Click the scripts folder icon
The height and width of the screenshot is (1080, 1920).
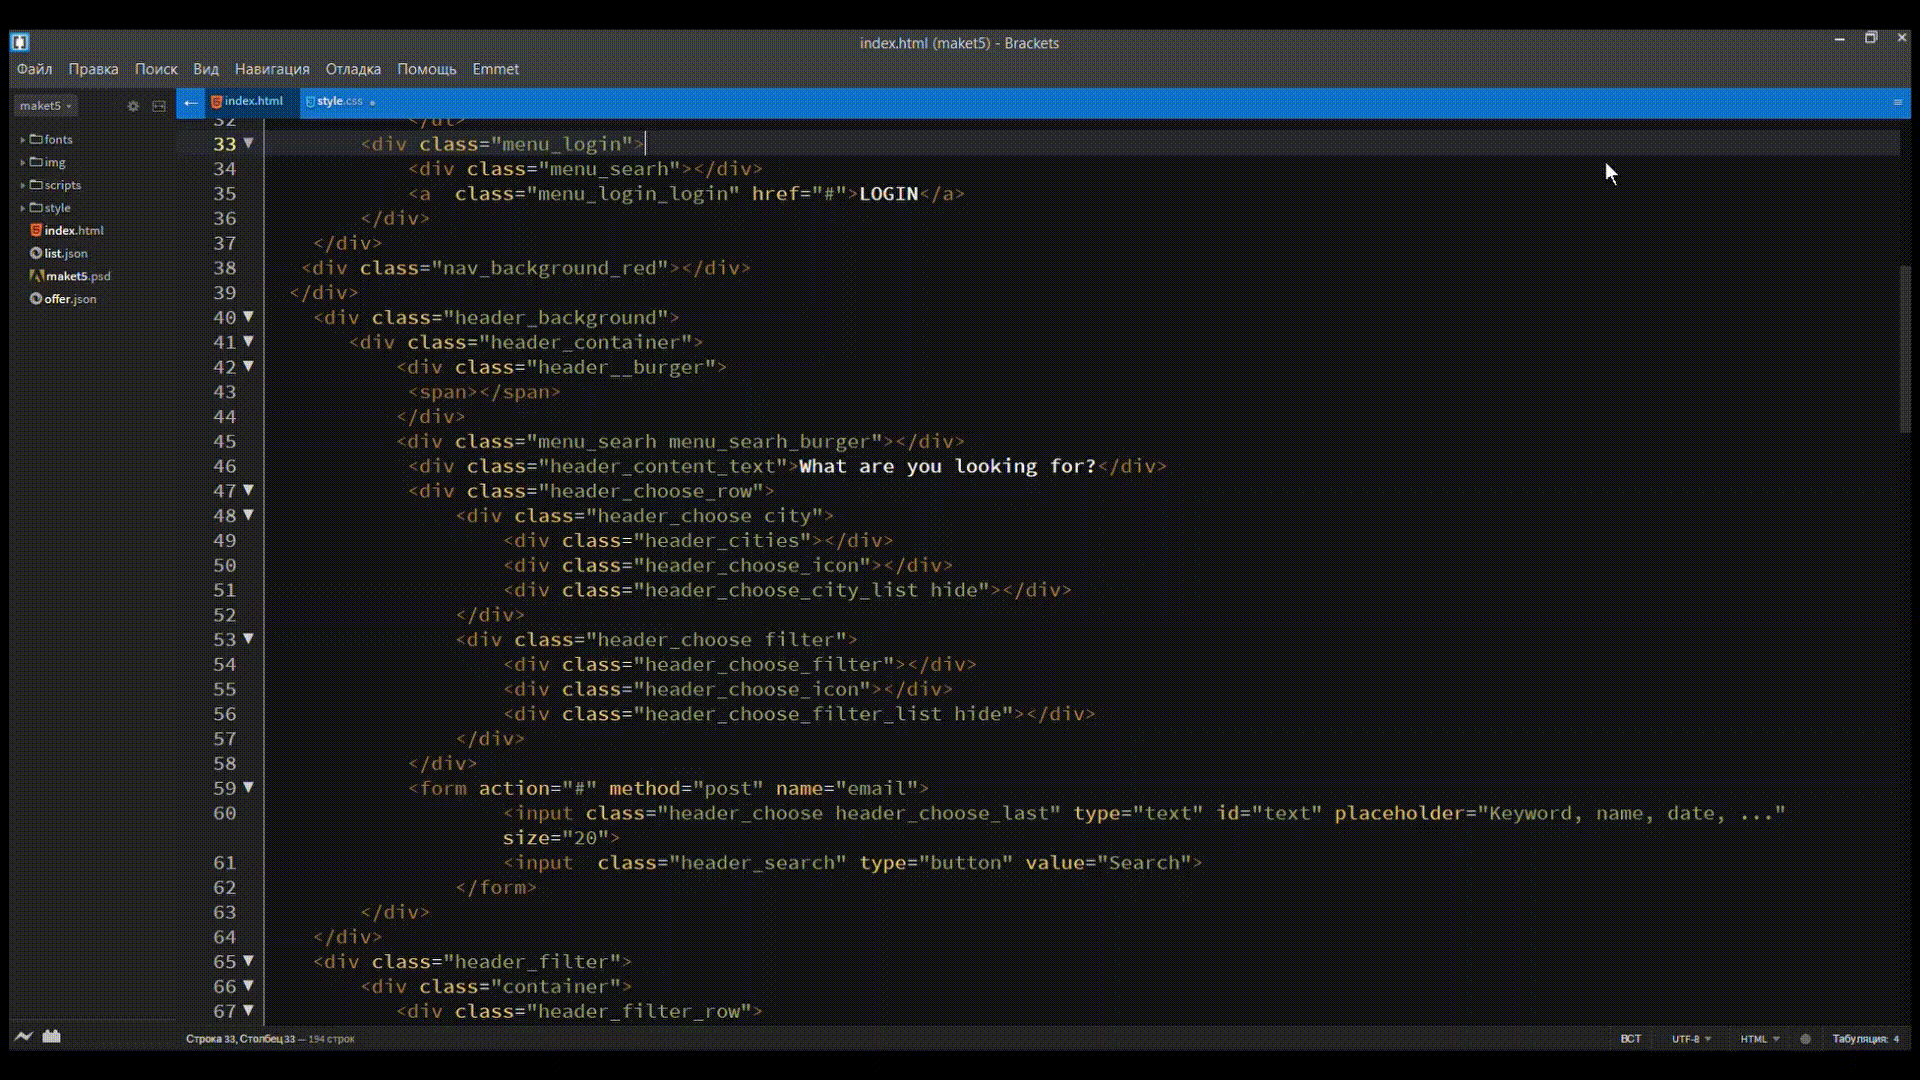click(x=36, y=185)
